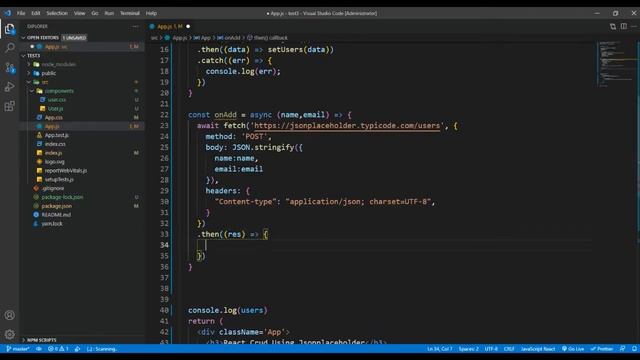Click the feedback icon in status bar

pyautogui.click(x=622, y=349)
